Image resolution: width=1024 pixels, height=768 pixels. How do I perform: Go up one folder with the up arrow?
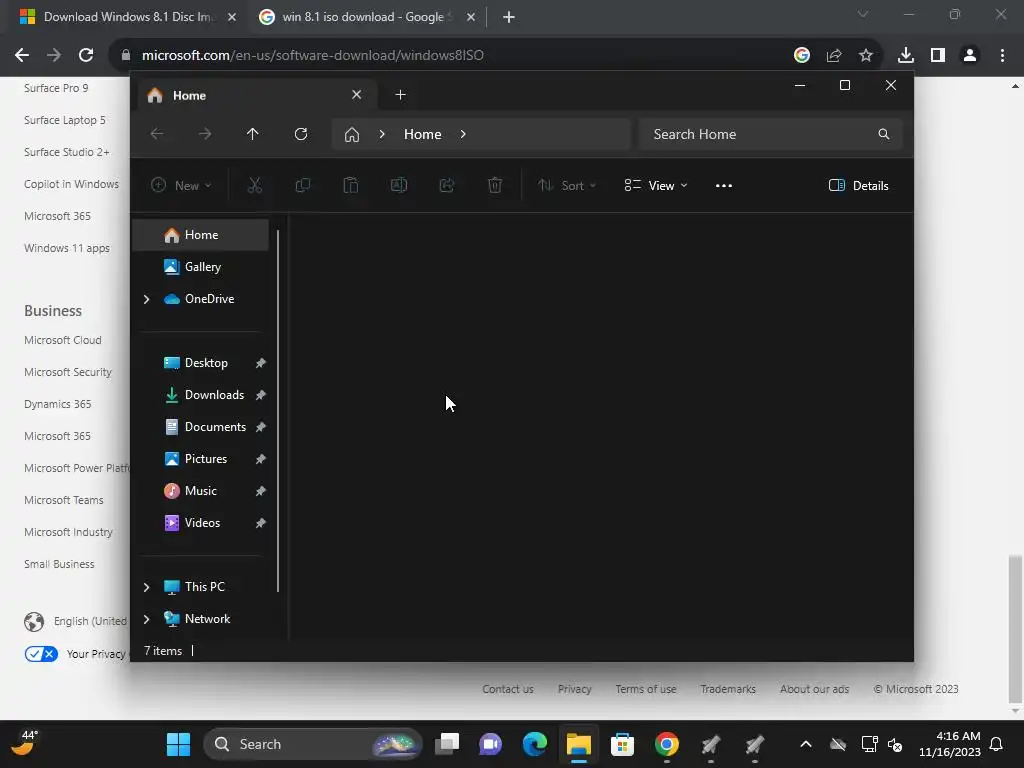pos(253,134)
